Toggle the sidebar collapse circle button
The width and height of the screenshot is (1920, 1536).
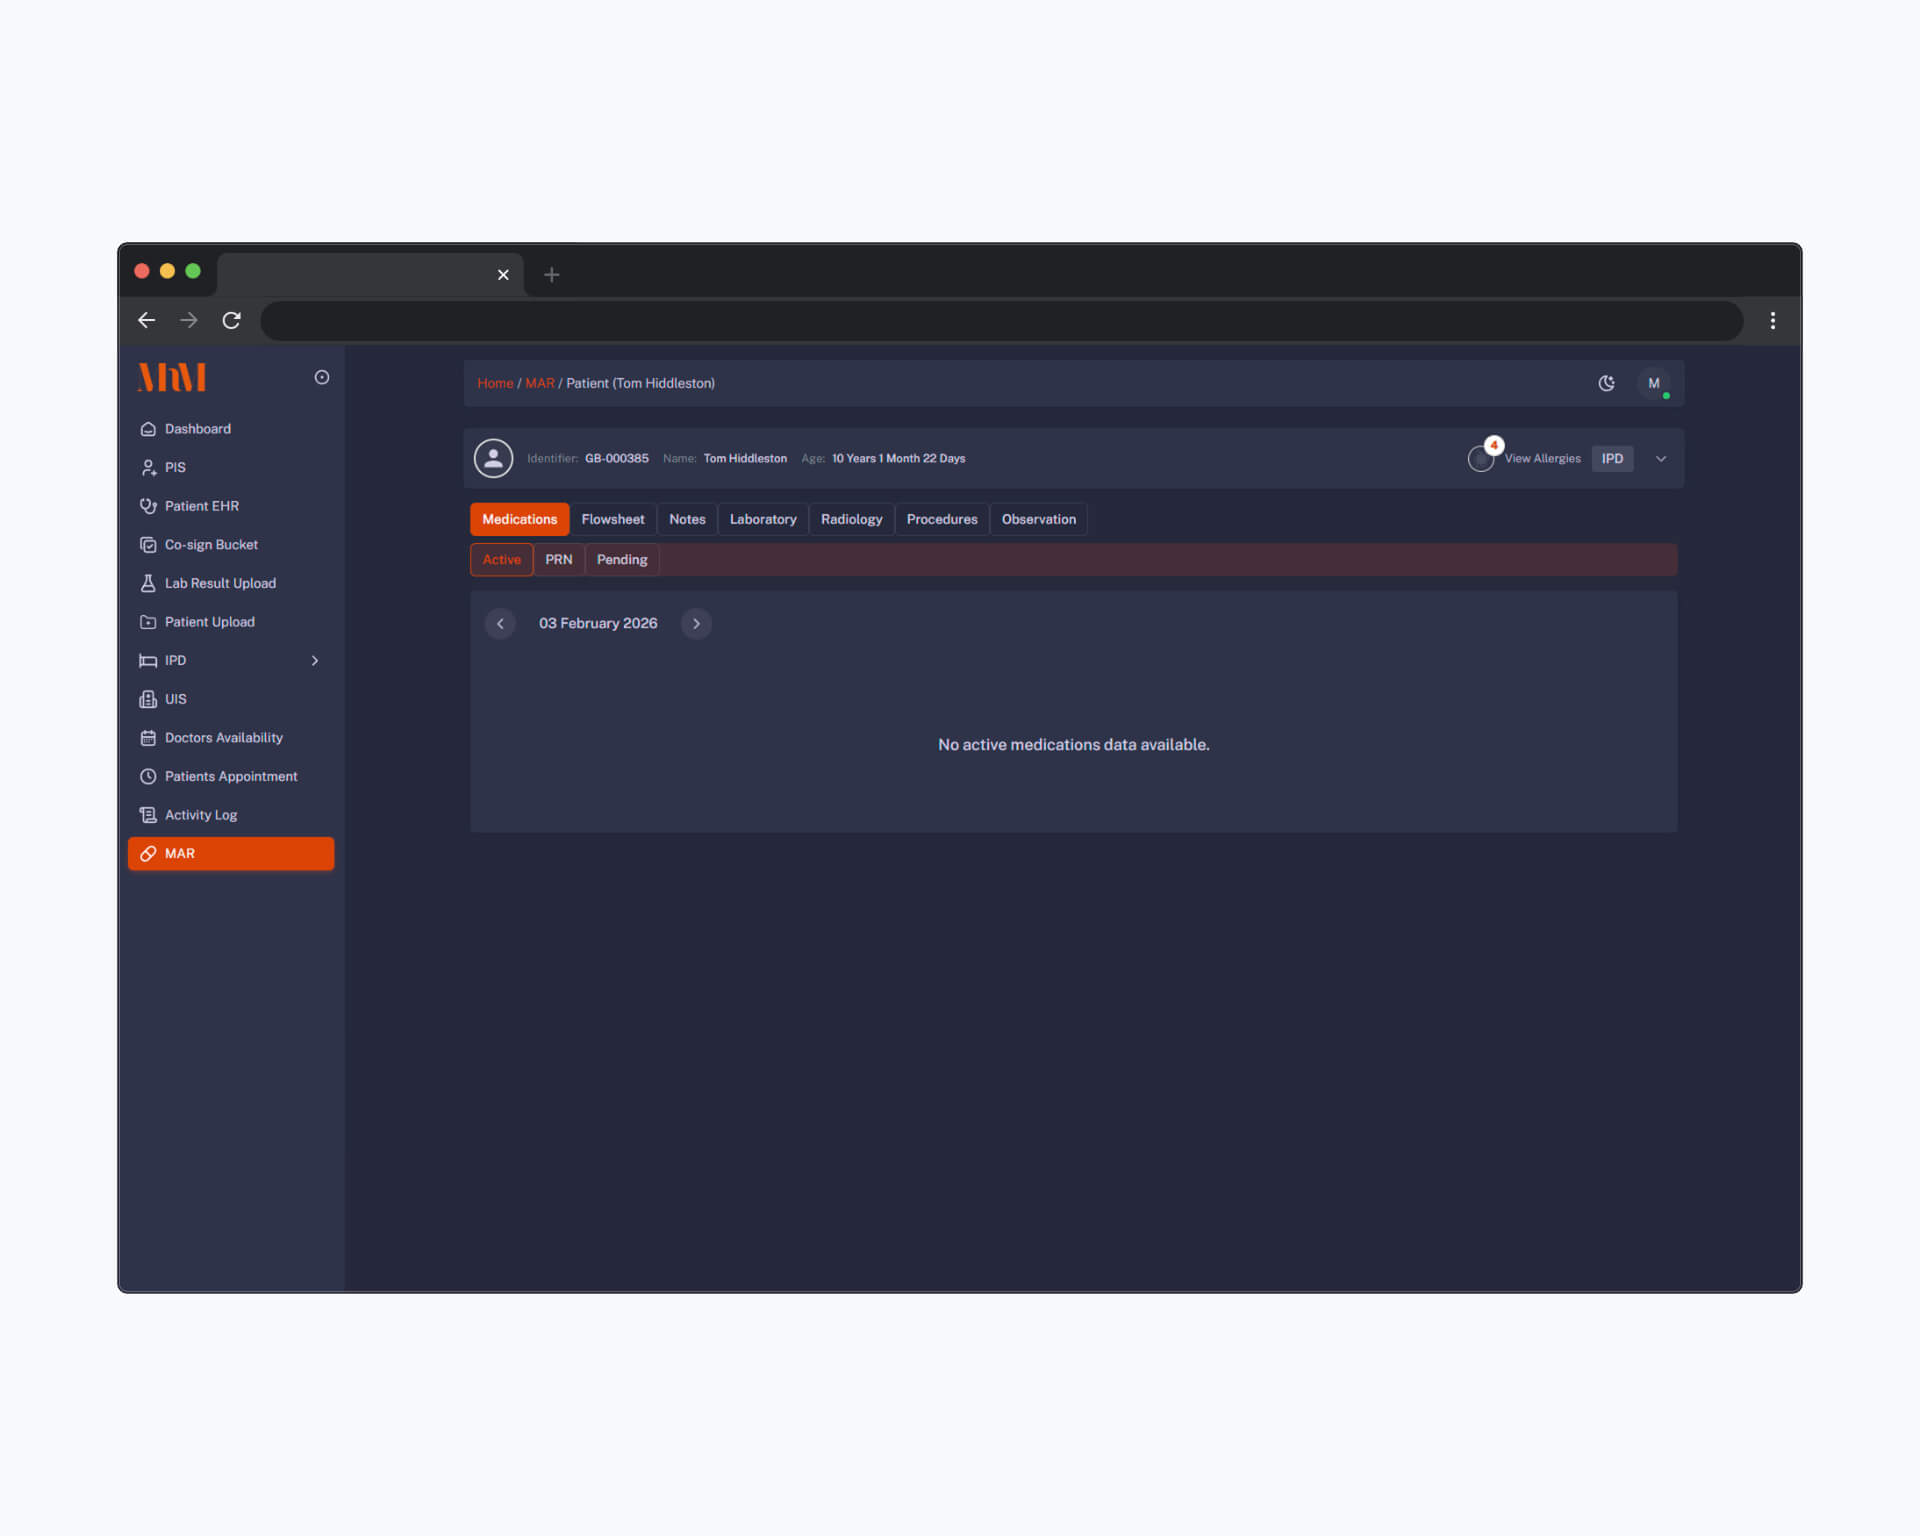pyautogui.click(x=322, y=377)
